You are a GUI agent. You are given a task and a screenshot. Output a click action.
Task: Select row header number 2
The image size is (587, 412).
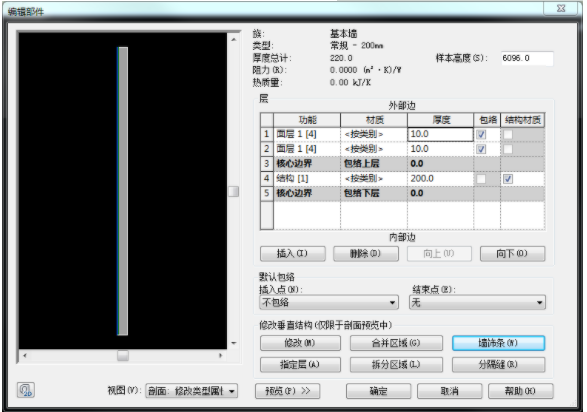coord(267,149)
